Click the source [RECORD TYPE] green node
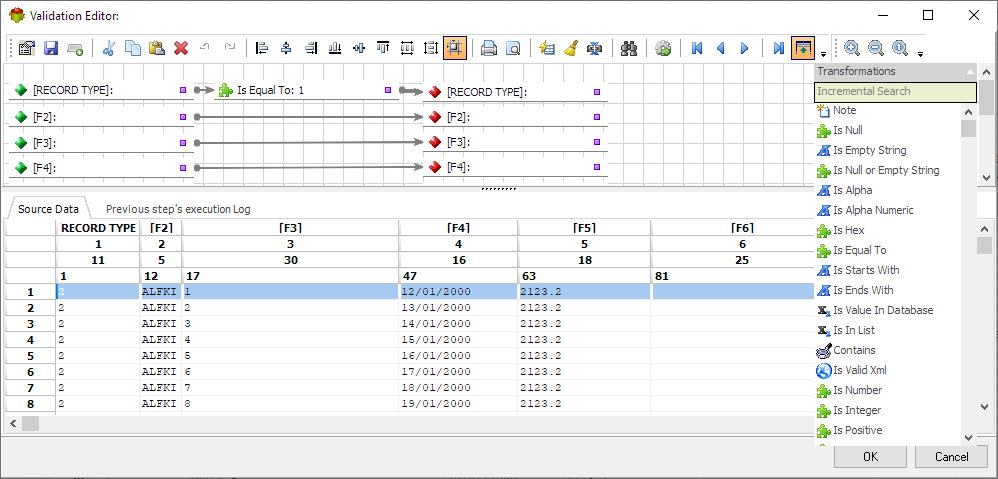998x479 pixels. pyautogui.click(x=101, y=91)
